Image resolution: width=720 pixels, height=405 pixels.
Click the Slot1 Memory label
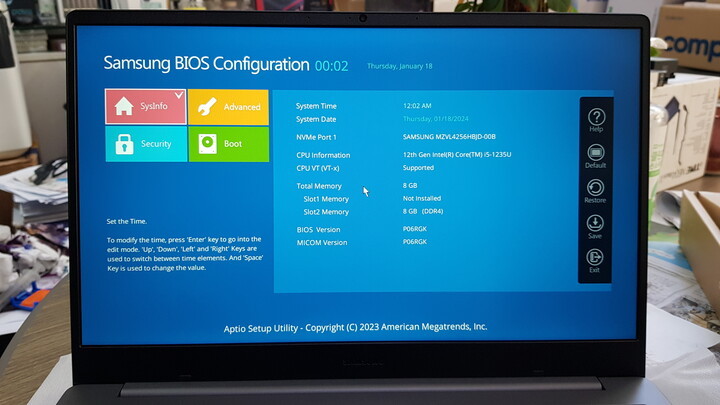[x=326, y=199]
